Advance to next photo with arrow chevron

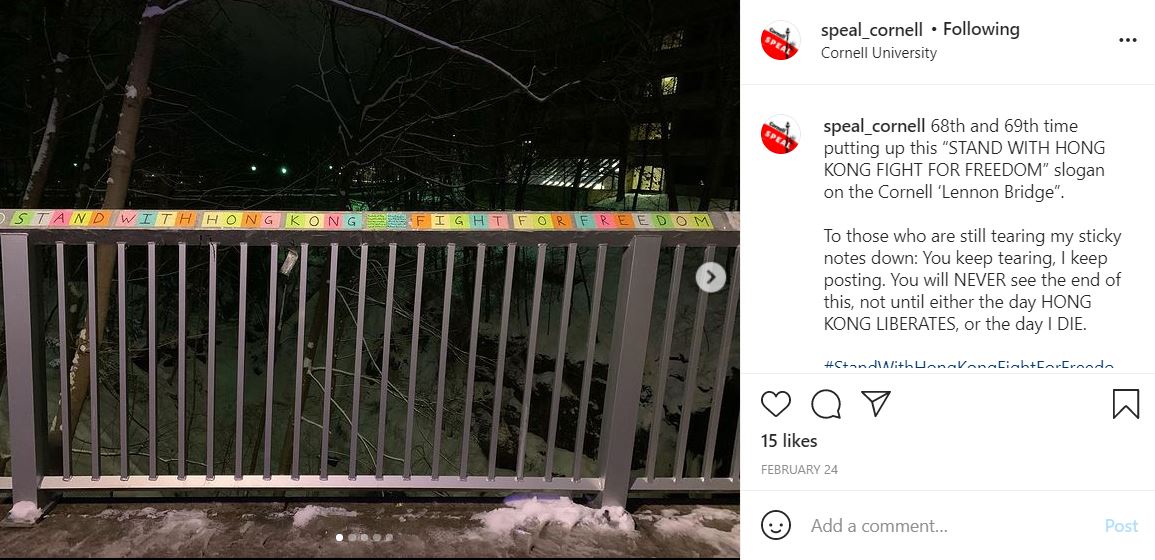pos(711,277)
